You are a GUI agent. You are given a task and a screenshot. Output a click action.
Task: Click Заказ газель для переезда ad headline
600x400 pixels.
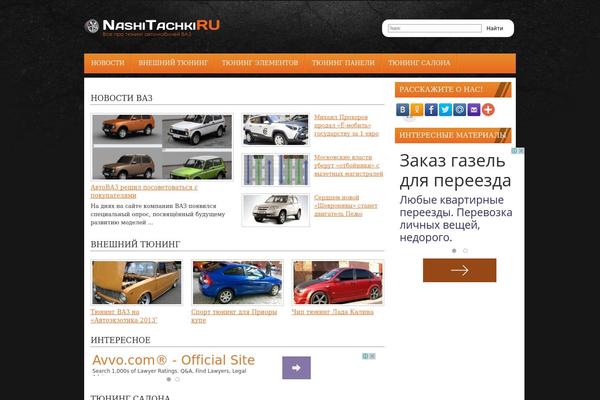coord(455,171)
